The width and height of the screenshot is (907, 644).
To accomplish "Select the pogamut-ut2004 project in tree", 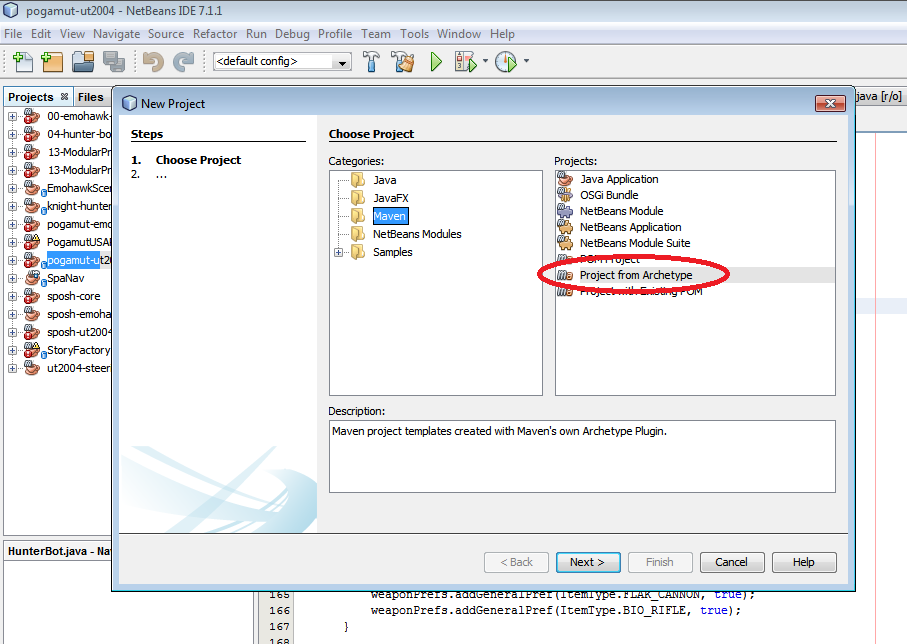I will pos(79,260).
